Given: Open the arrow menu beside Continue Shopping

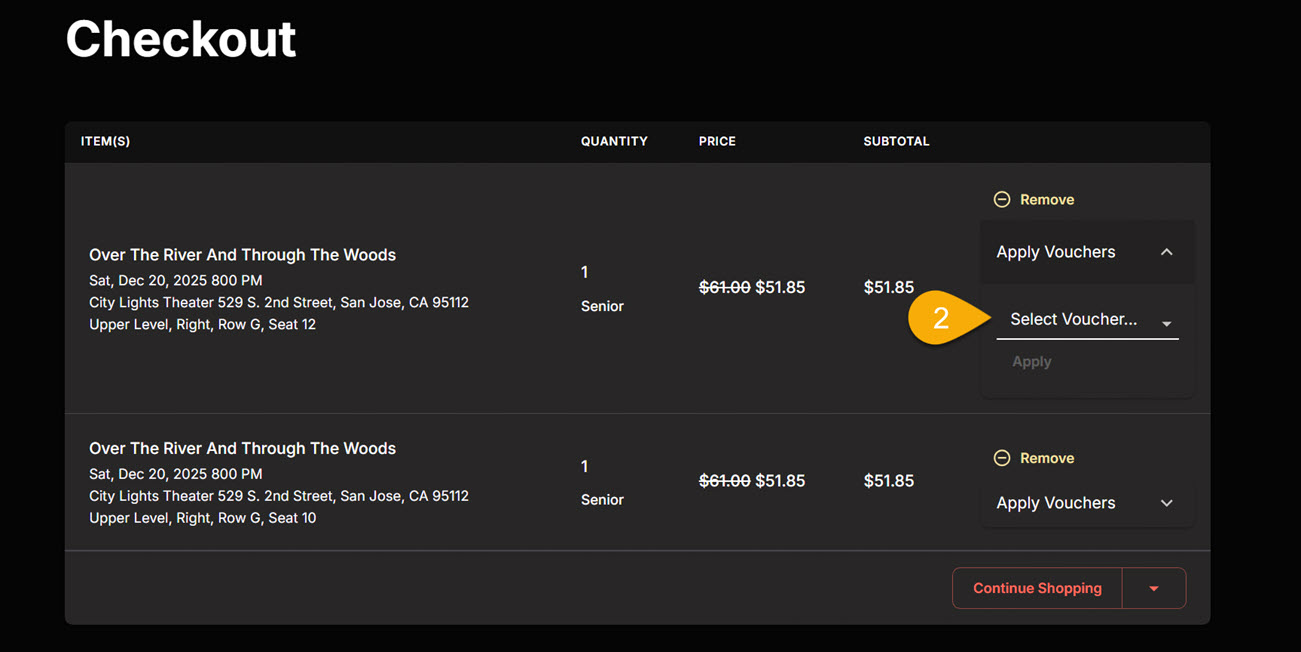Looking at the screenshot, I should click(1154, 588).
